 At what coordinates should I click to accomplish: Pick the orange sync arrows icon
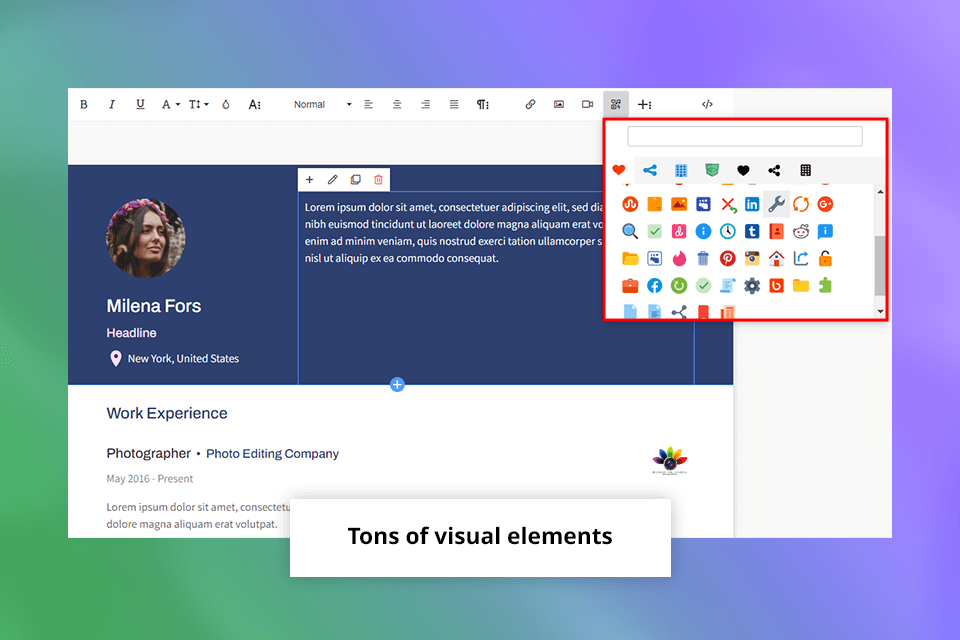pos(801,204)
